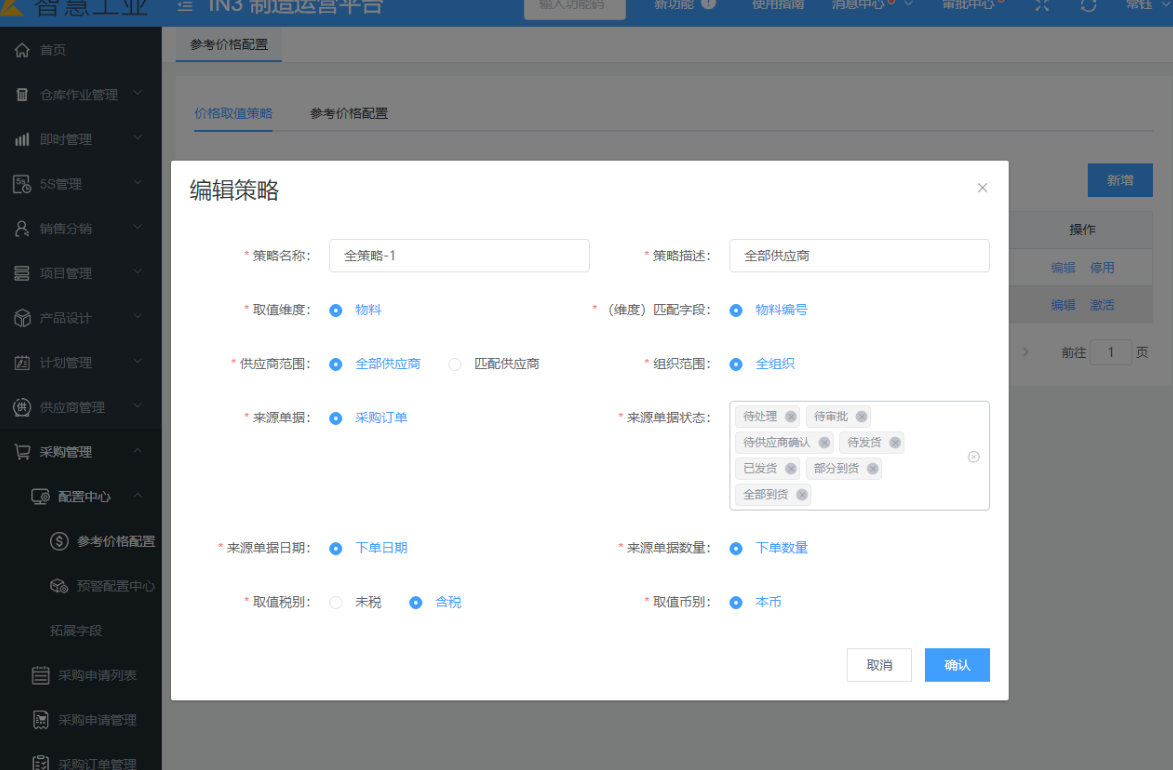
Task: Click the 策略名称 input field
Action: [x=459, y=256]
